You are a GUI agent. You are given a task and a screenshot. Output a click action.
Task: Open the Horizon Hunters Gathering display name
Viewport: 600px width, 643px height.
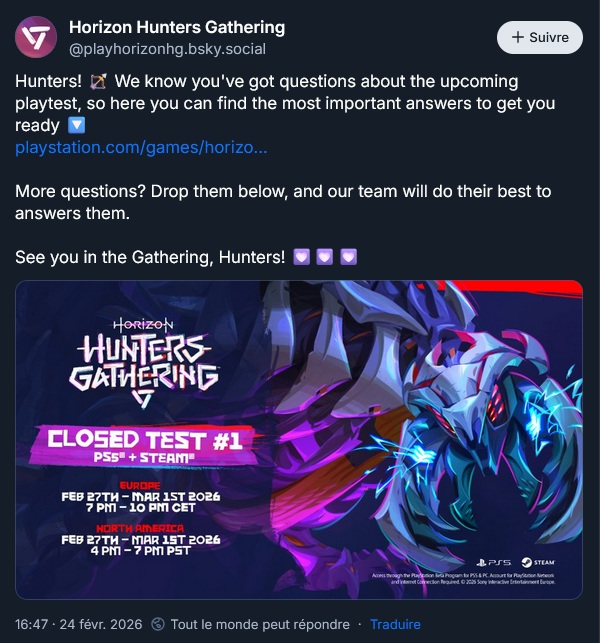177,27
